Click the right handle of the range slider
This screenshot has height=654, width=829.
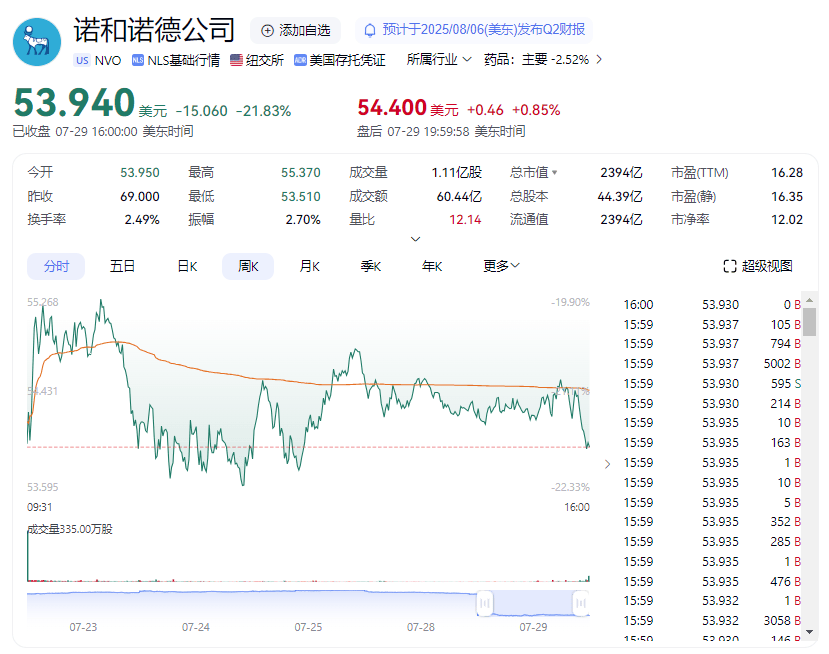(x=581, y=603)
